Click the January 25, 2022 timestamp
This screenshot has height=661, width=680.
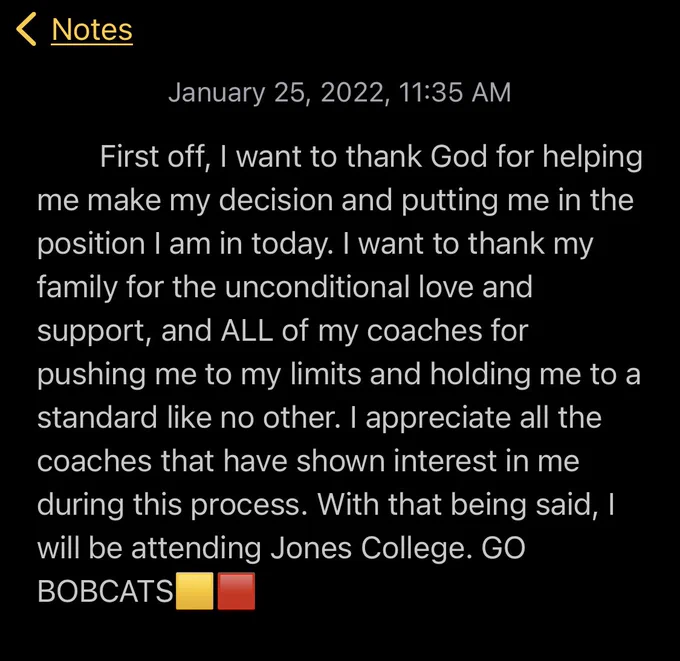click(x=340, y=92)
